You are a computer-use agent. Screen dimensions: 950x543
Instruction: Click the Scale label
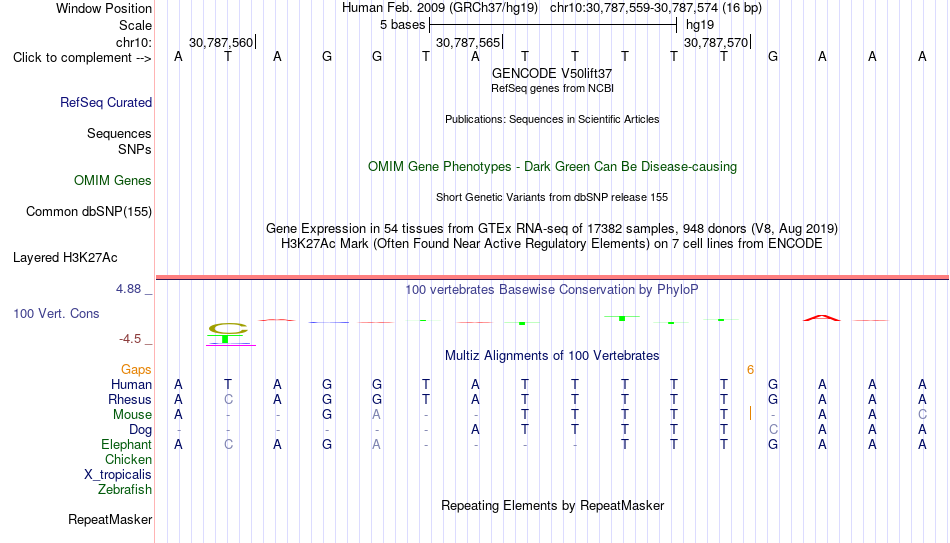coord(135,25)
